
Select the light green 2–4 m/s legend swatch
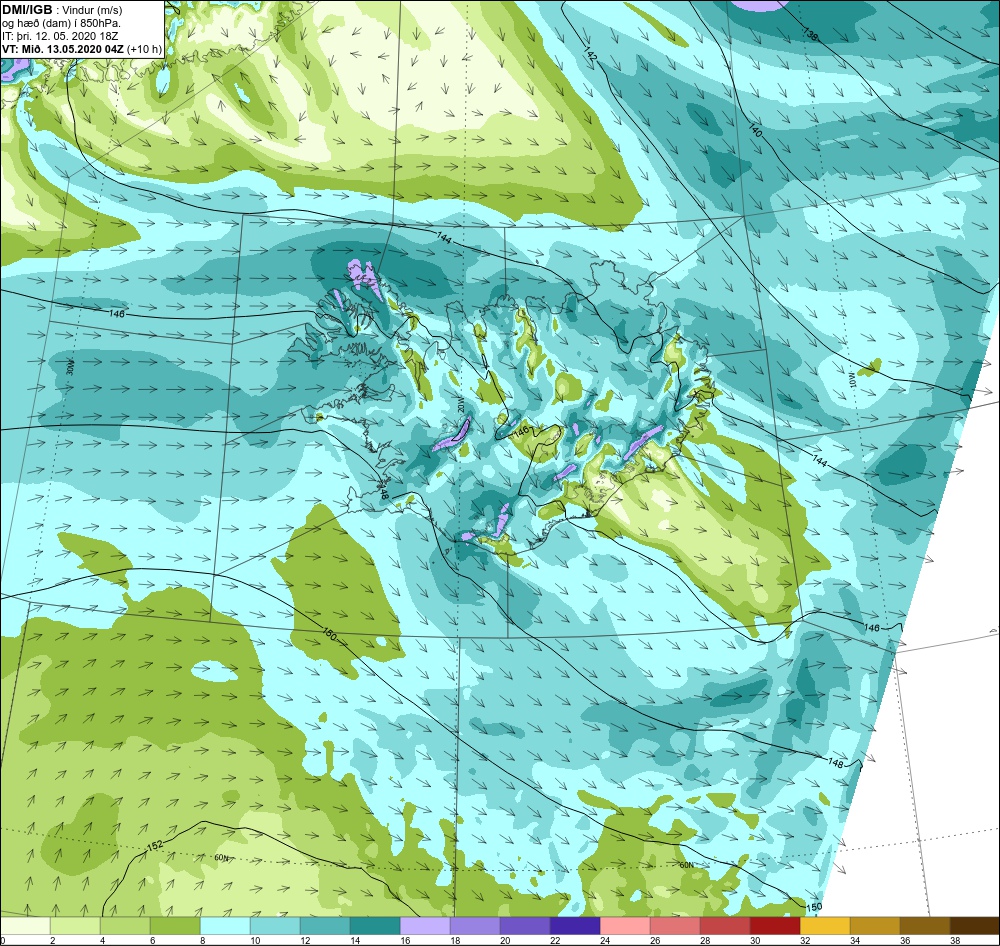click(75, 926)
